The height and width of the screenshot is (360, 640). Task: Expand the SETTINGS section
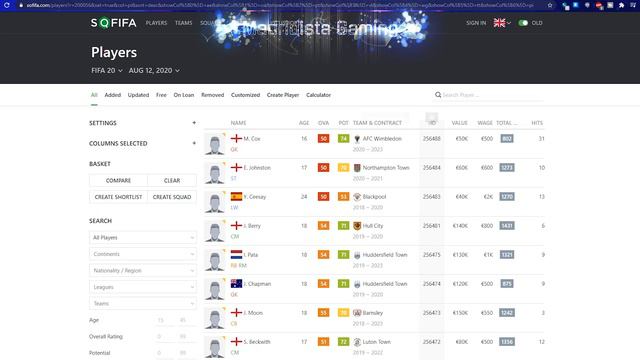click(194, 123)
